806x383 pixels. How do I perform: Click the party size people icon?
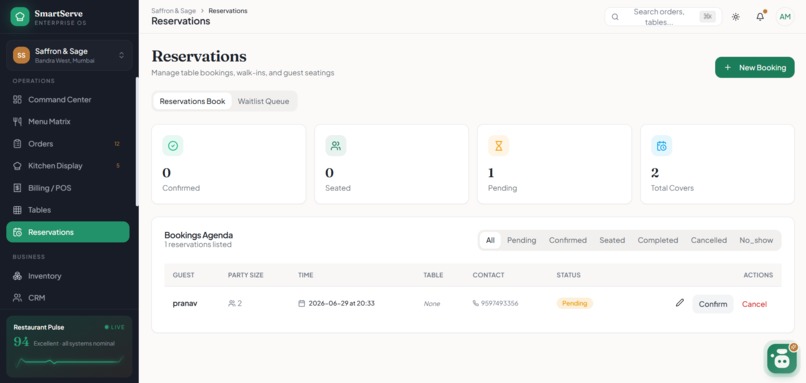[231, 303]
